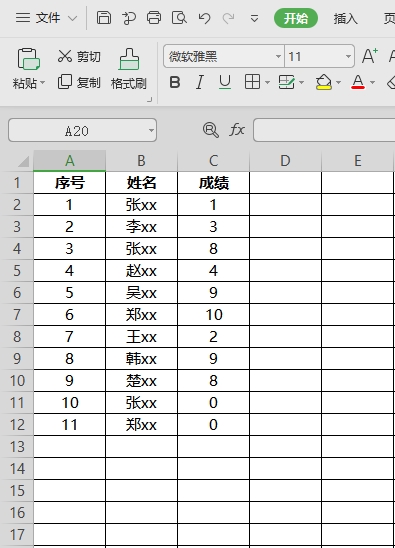Click the Save icon in quick toolbar
The width and height of the screenshot is (395, 548).
tap(104, 17)
